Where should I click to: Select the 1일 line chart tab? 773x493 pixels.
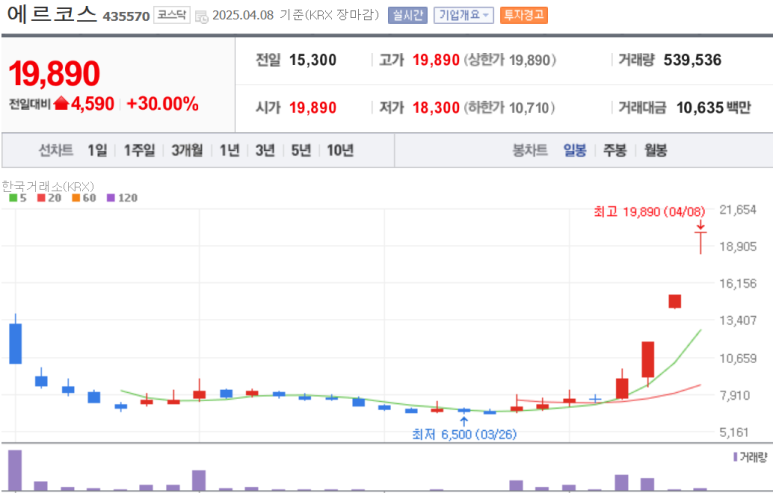coord(97,150)
